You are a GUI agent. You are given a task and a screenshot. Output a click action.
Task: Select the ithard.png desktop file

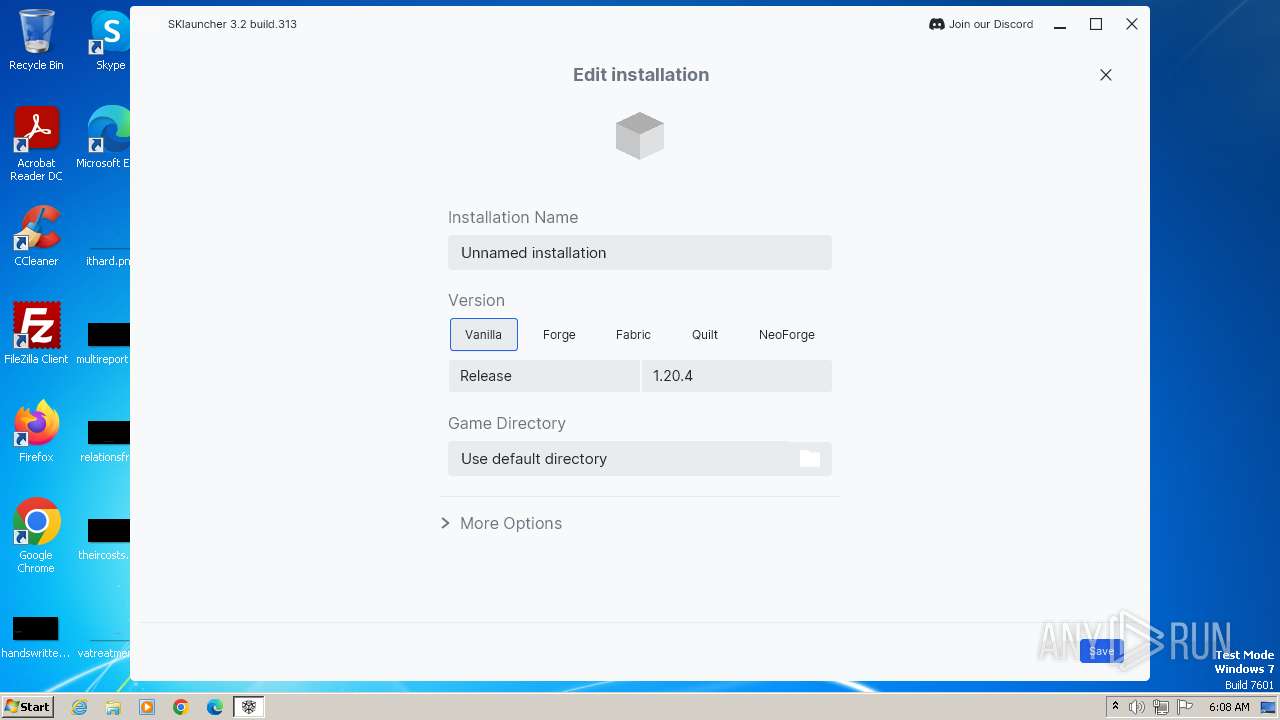[x=108, y=255]
